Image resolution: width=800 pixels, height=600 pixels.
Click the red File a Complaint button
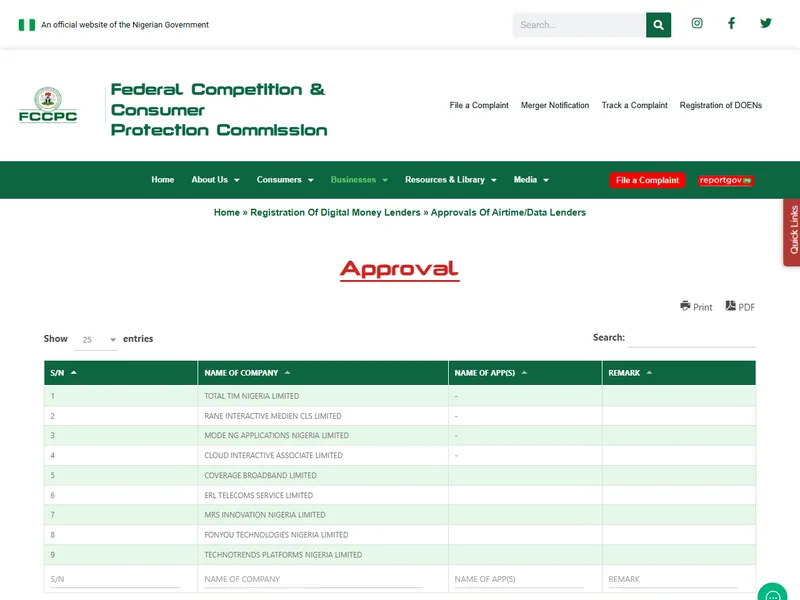(x=647, y=180)
